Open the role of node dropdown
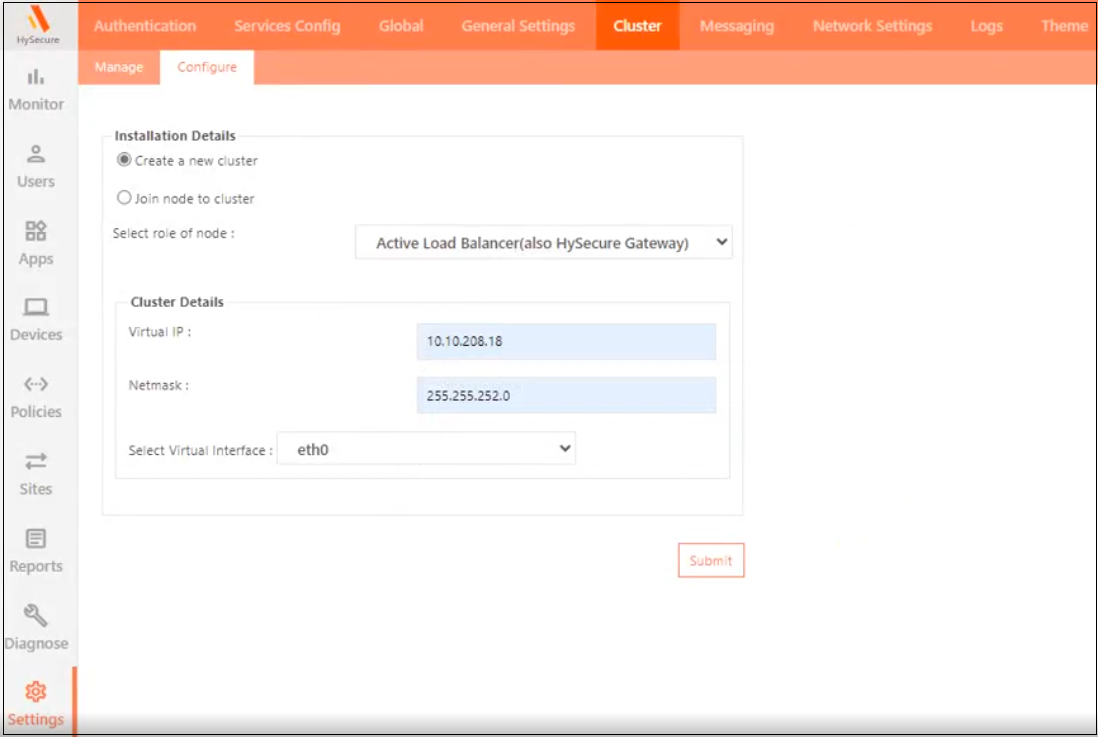The width and height of the screenshot is (1098, 737). [543, 242]
